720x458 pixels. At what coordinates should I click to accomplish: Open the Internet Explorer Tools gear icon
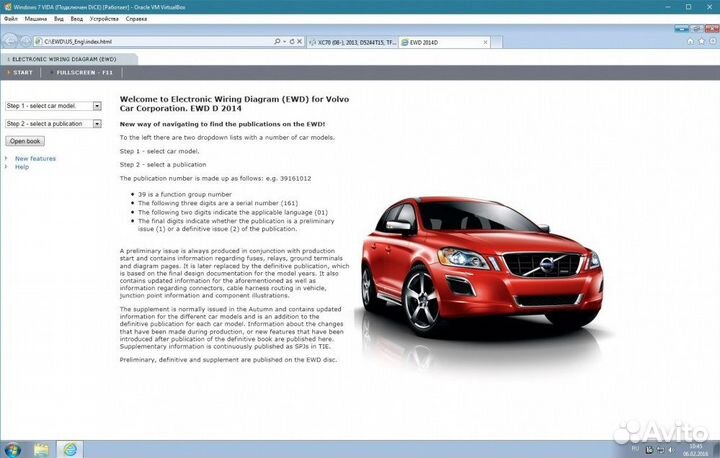tap(713, 41)
